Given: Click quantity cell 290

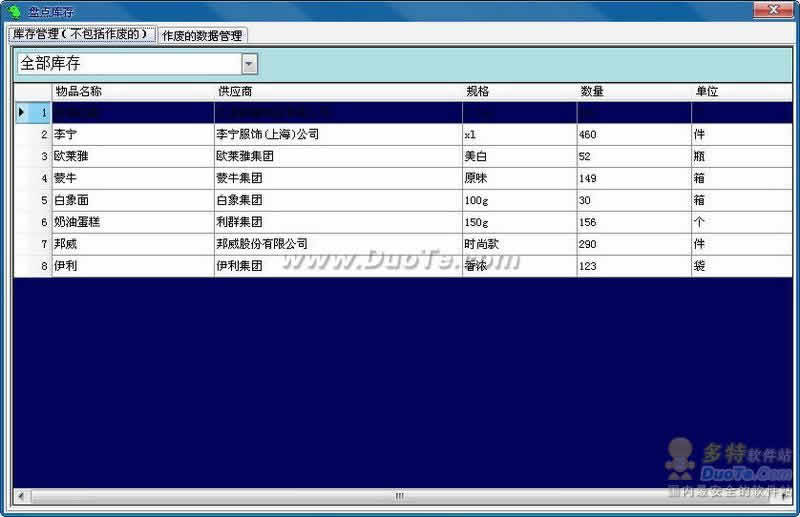Looking at the screenshot, I should coord(634,244).
